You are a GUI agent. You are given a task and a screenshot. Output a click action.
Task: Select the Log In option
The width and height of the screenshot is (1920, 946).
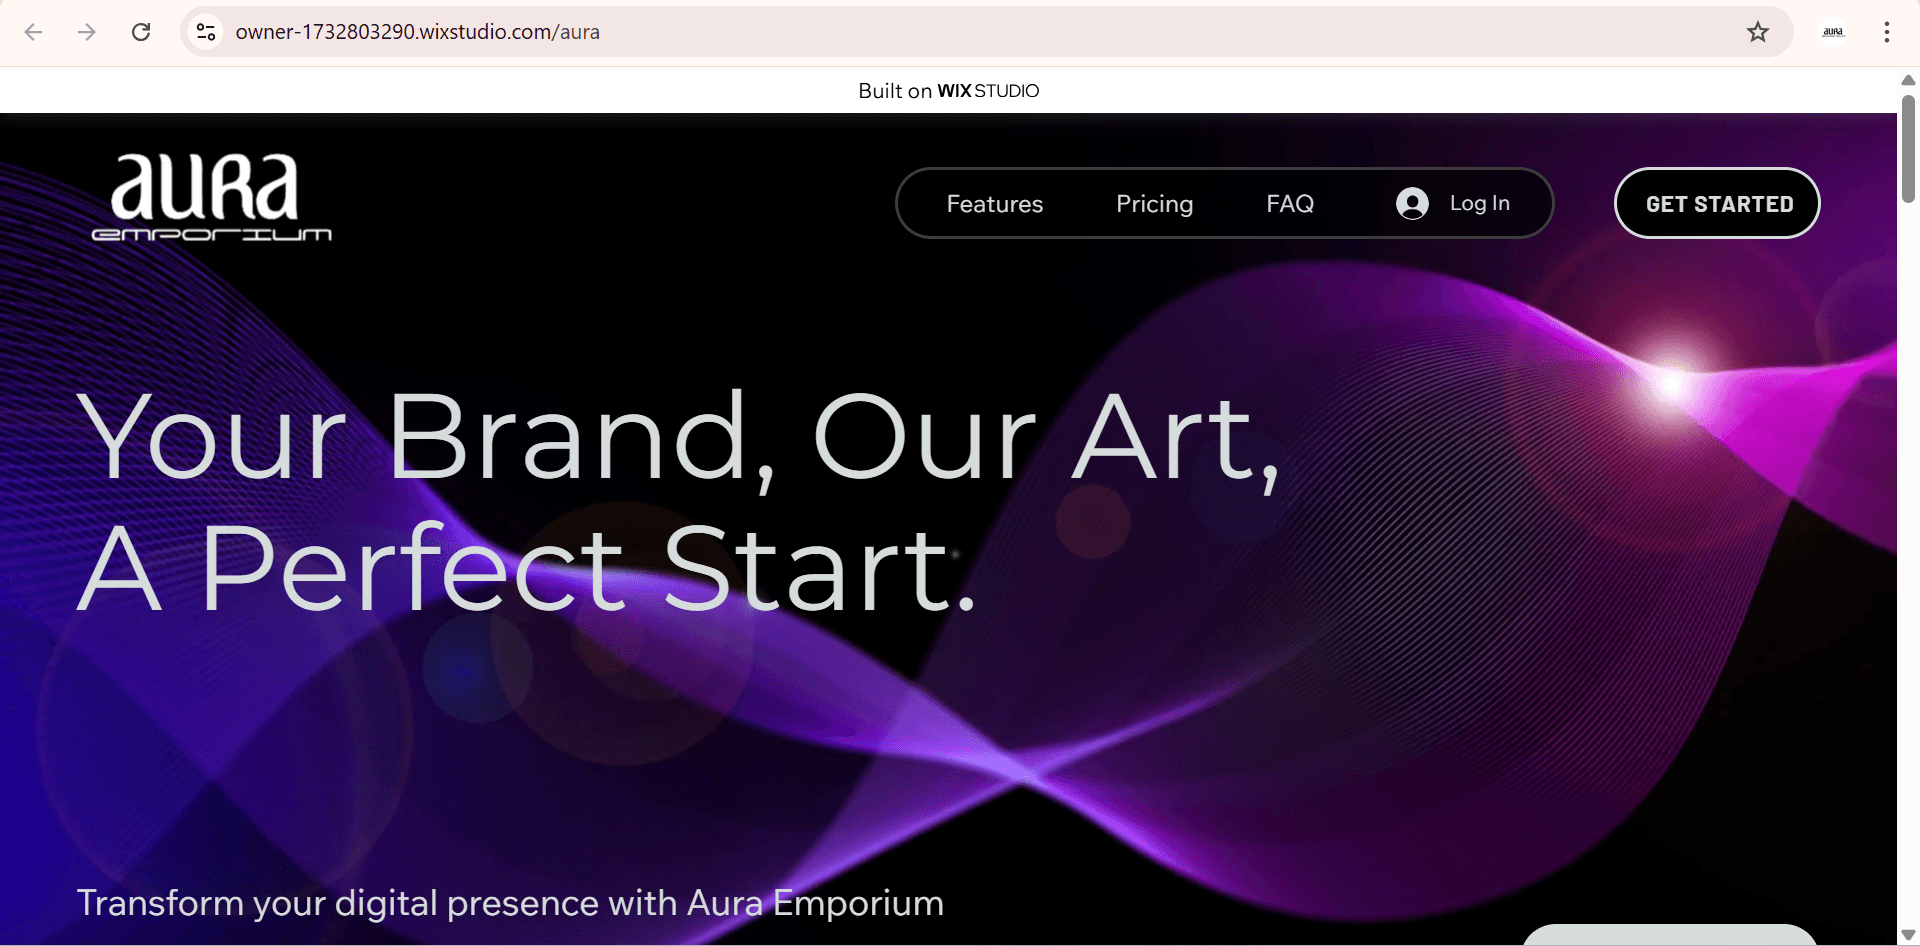[1480, 203]
